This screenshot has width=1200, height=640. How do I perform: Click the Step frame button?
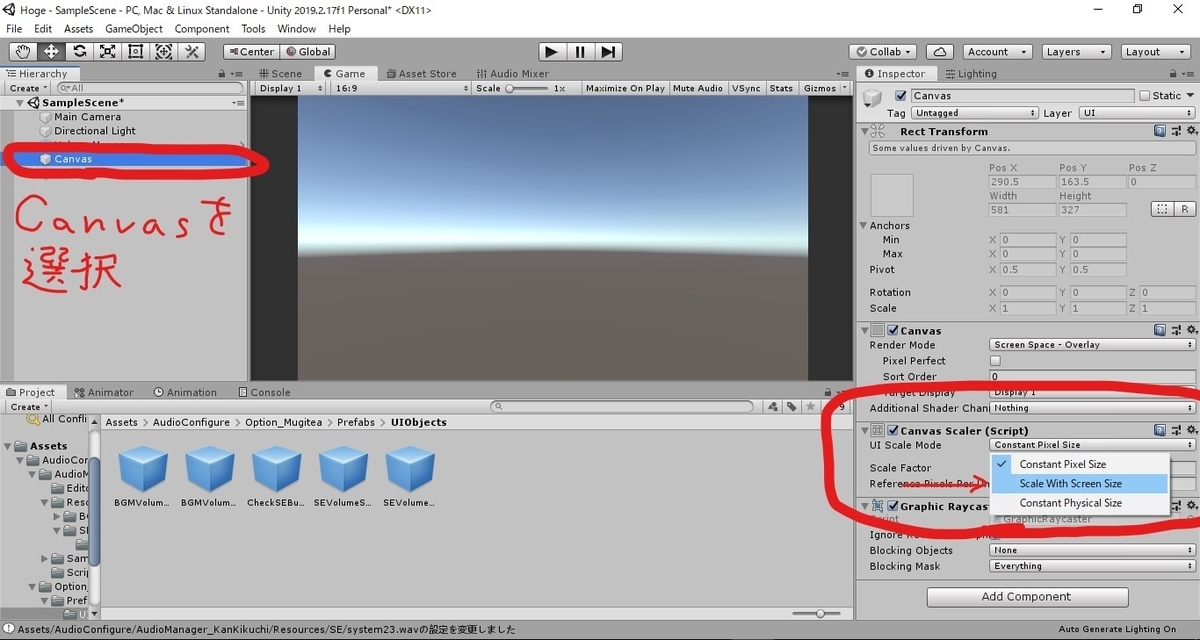coord(609,51)
